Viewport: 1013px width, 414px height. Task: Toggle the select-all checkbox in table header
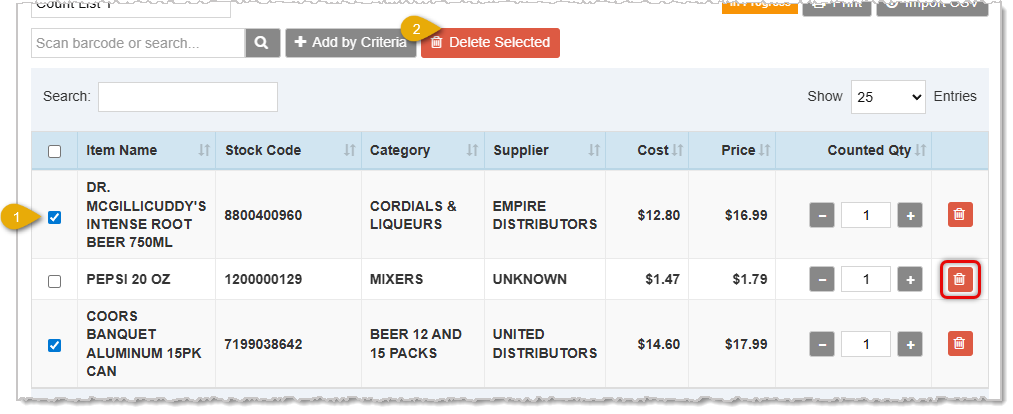(55, 151)
